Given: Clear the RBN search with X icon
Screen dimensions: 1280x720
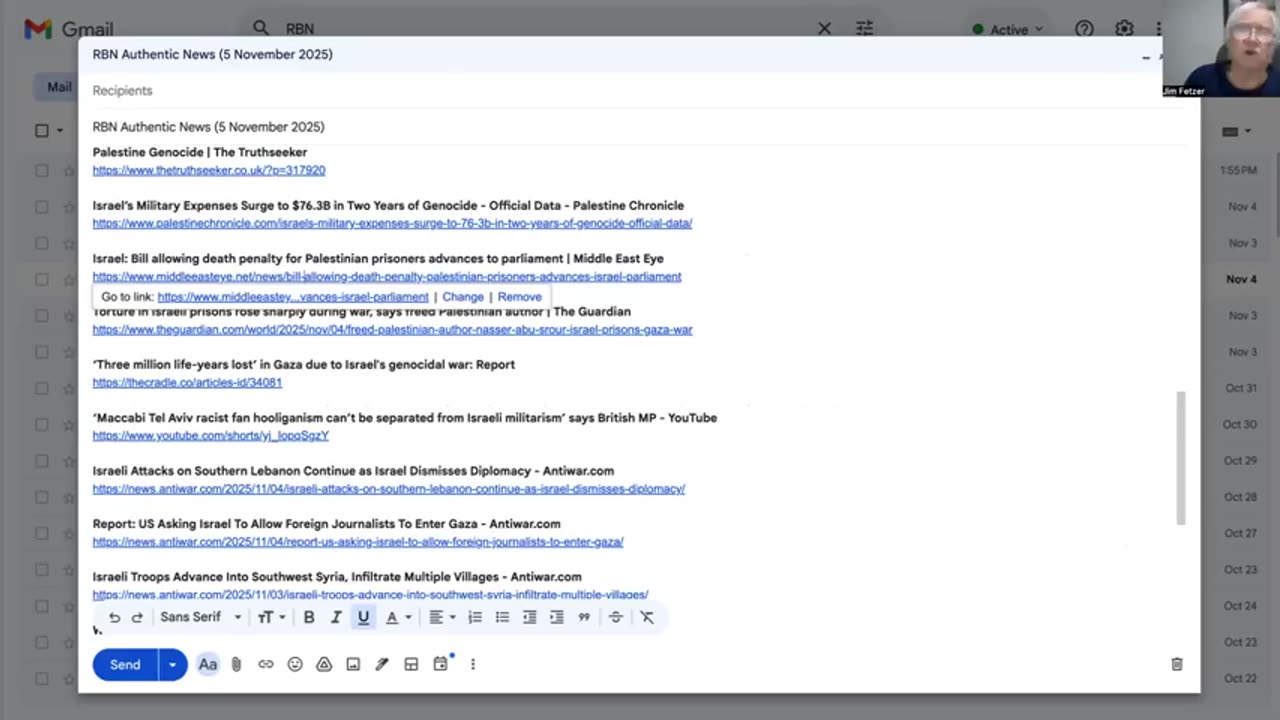Looking at the screenshot, I should point(824,29).
